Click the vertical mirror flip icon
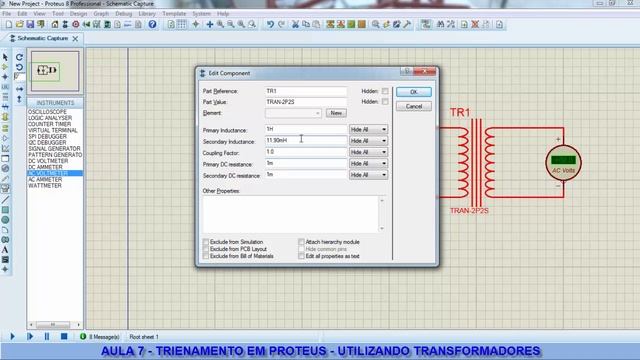The image size is (640, 360). point(19,99)
